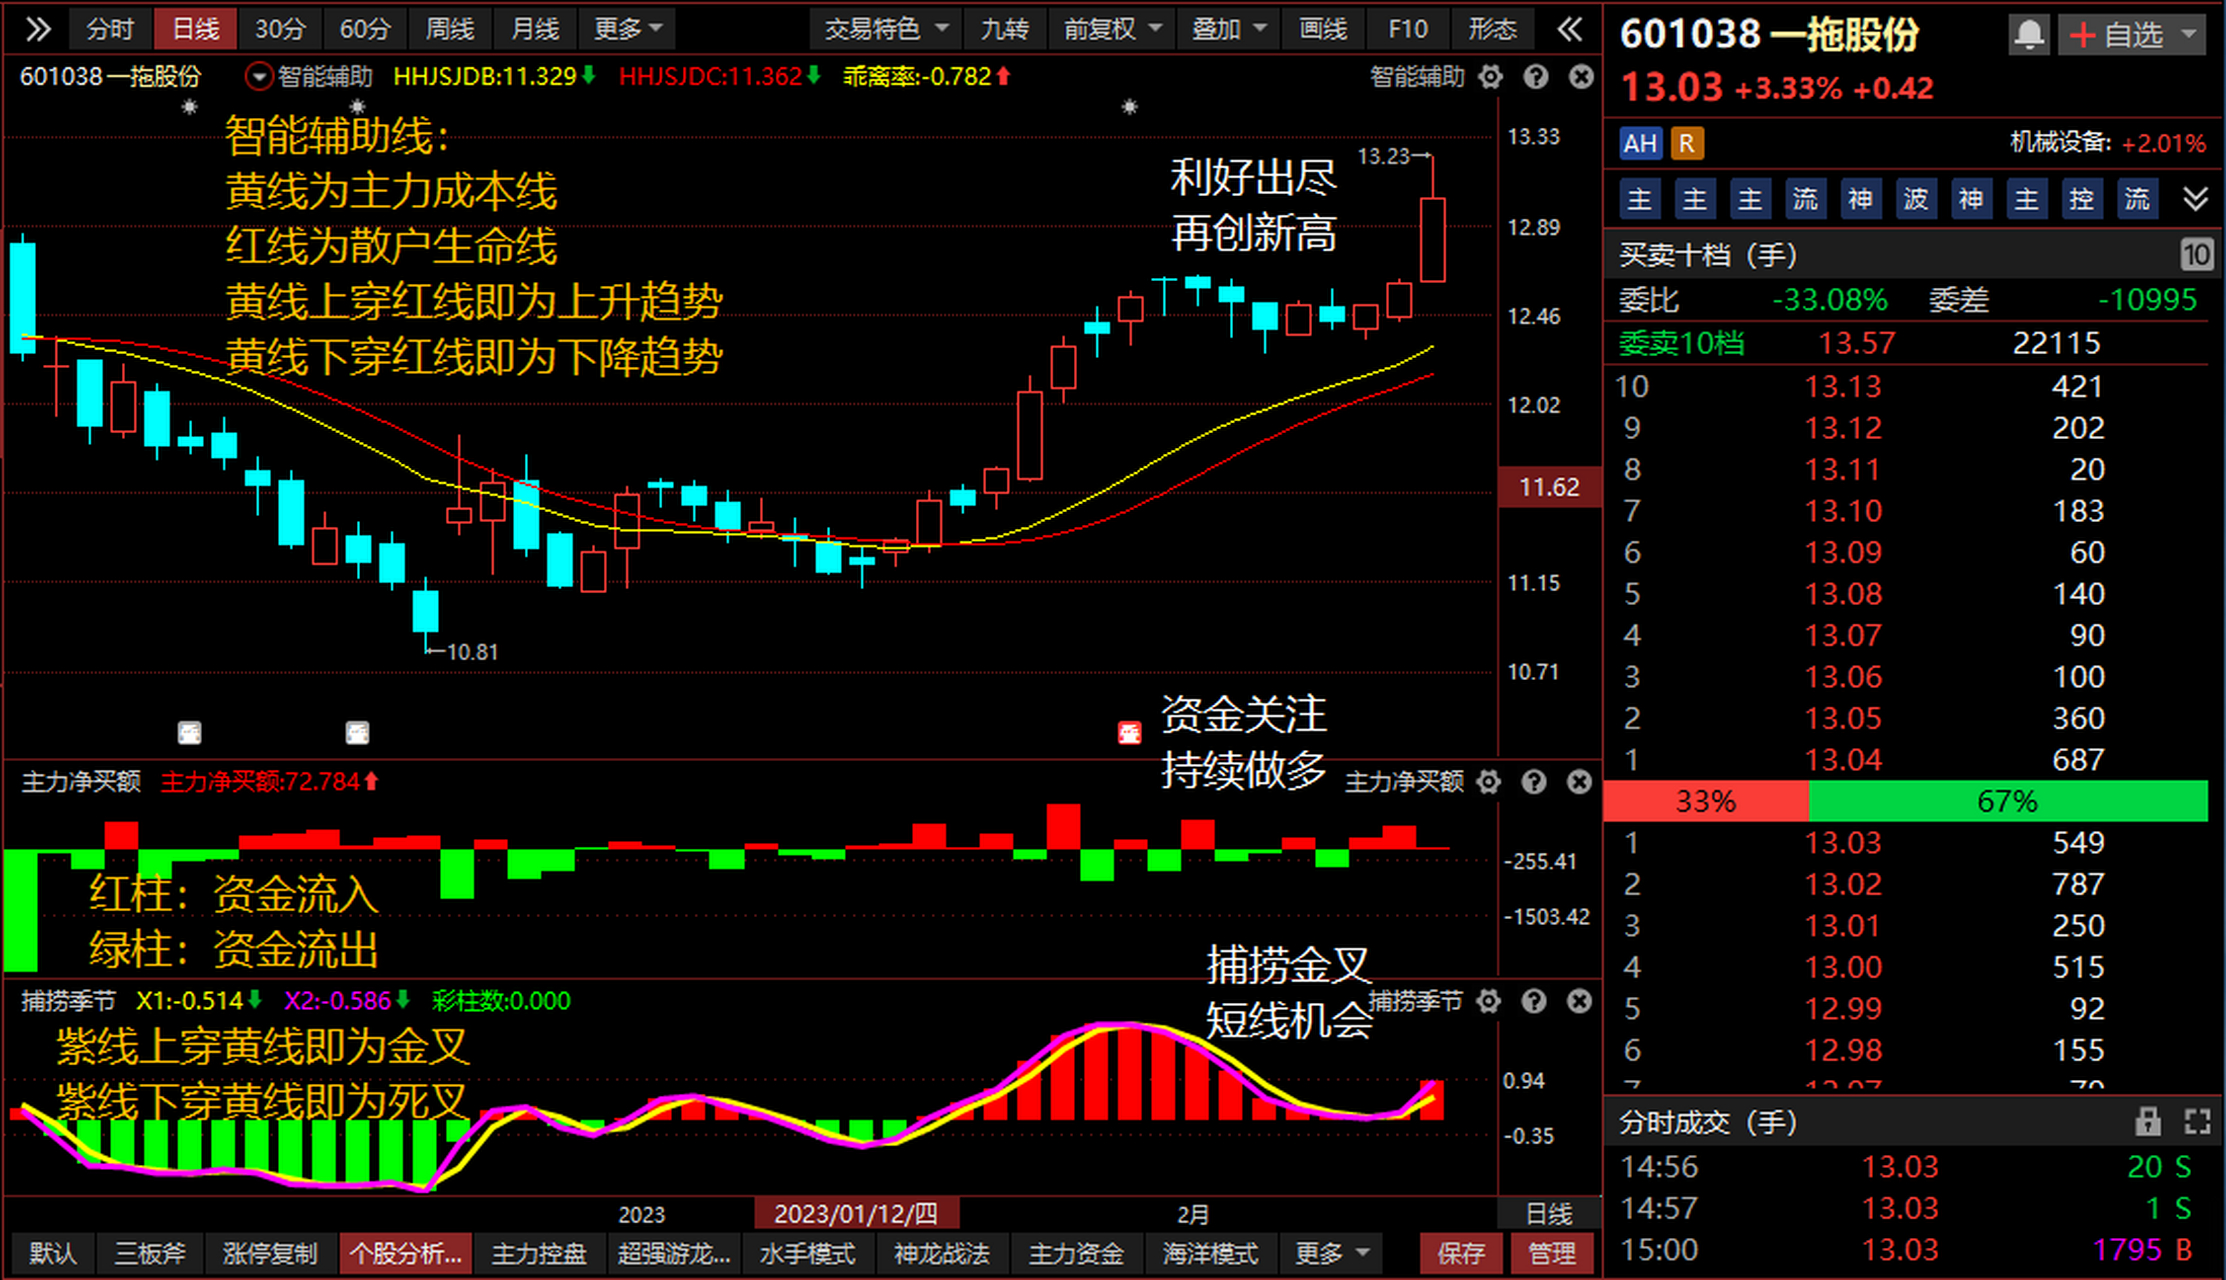This screenshot has width=2226, height=1280.
Task: Open the alert bell for 601038
Action: coord(2029,36)
